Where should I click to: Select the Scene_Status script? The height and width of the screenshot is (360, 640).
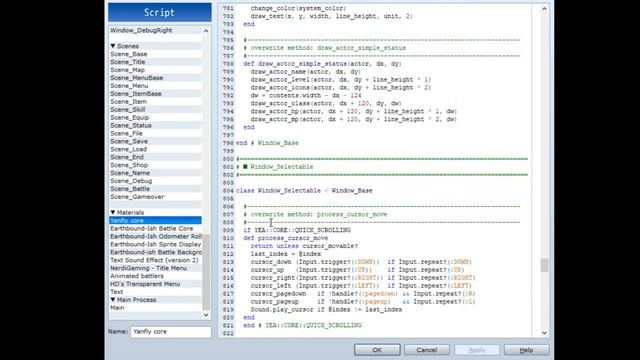click(156, 125)
